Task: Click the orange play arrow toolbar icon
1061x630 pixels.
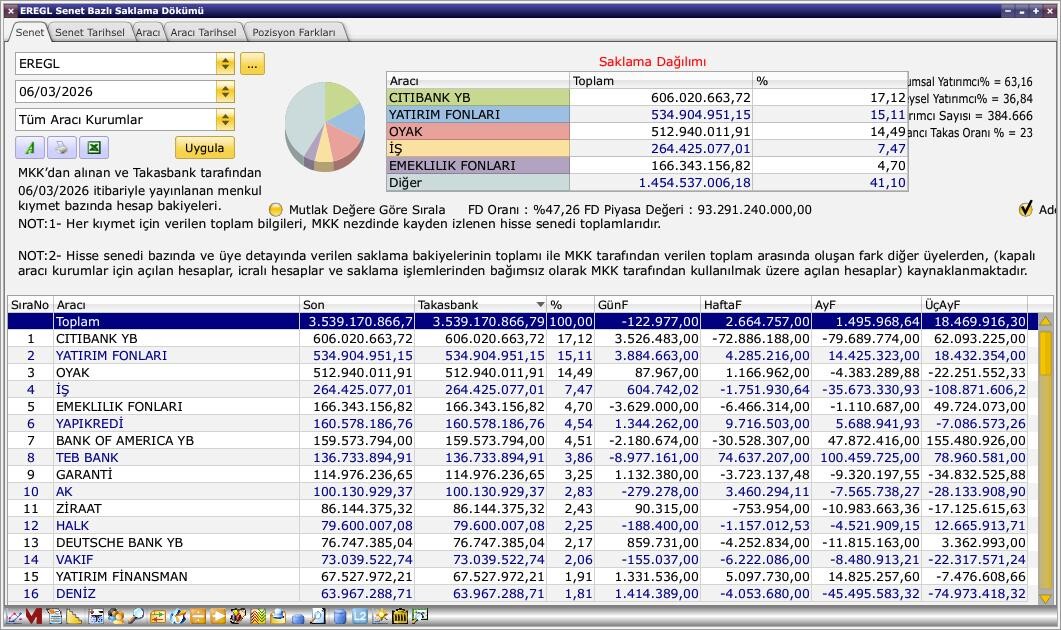Action: tap(217, 617)
